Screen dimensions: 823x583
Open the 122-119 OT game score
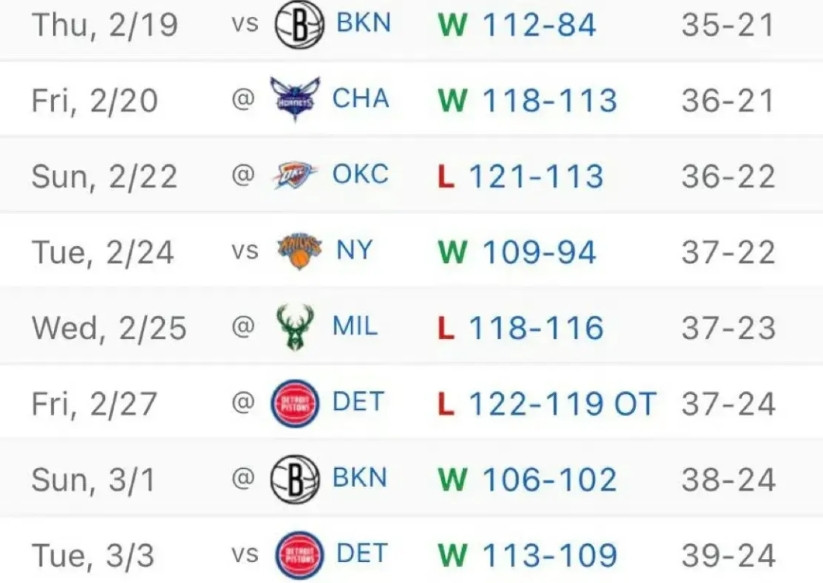pyautogui.click(x=562, y=404)
